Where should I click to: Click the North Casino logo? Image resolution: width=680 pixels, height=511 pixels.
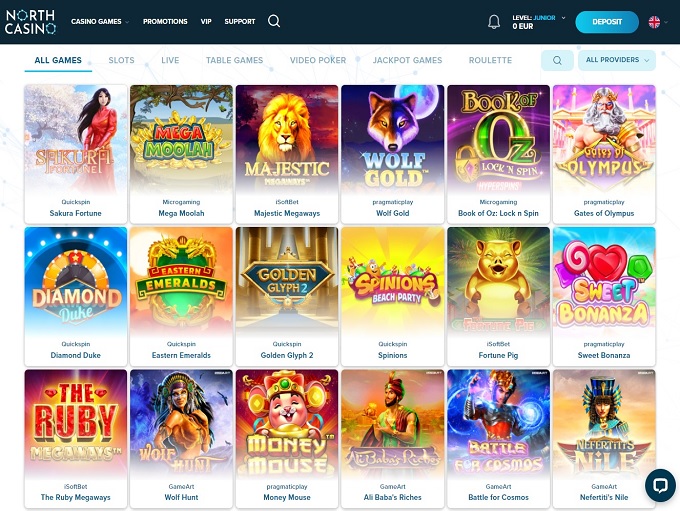tap(30, 22)
